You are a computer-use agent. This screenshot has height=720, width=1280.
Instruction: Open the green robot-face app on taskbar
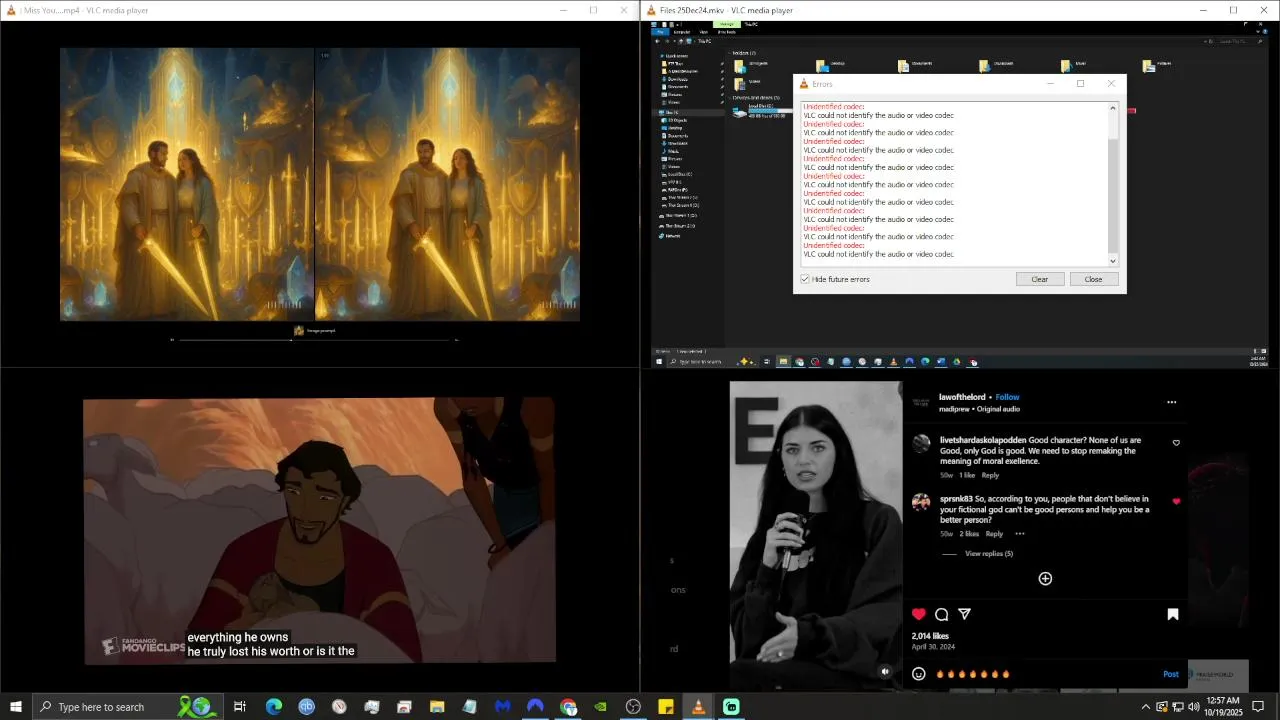tap(731, 707)
